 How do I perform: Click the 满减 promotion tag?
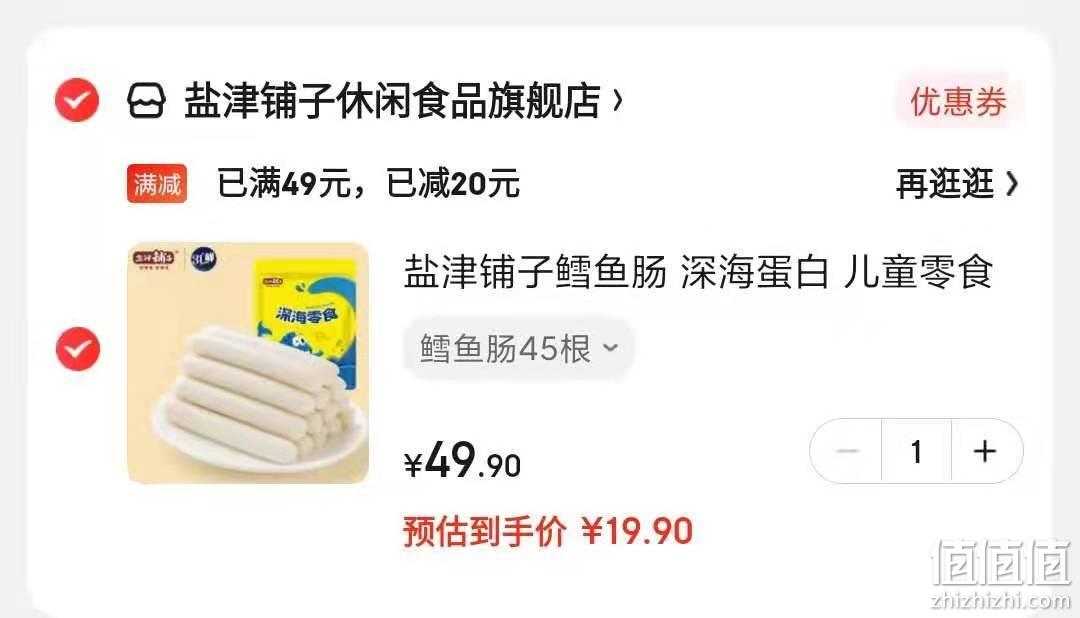pyautogui.click(x=157, y=184)
